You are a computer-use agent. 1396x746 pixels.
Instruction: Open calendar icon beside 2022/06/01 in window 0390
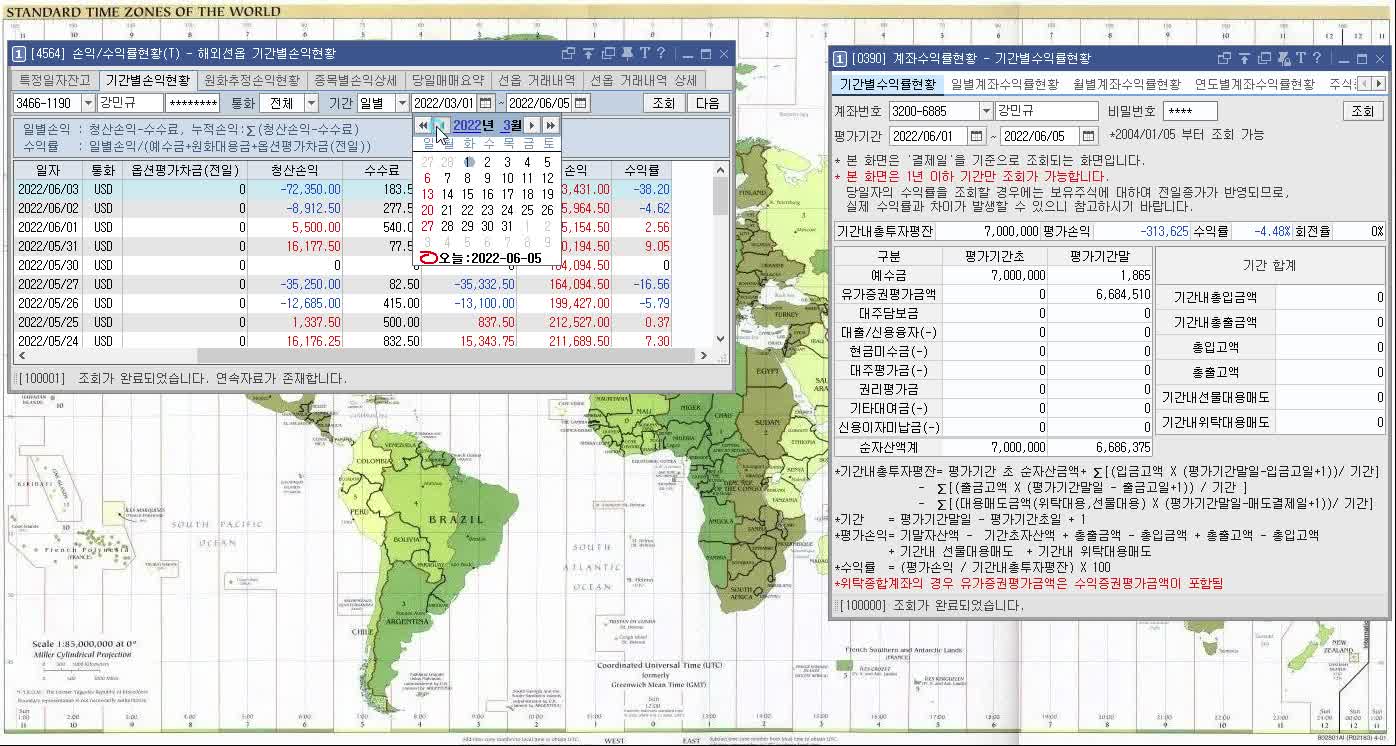click(976, 135)
